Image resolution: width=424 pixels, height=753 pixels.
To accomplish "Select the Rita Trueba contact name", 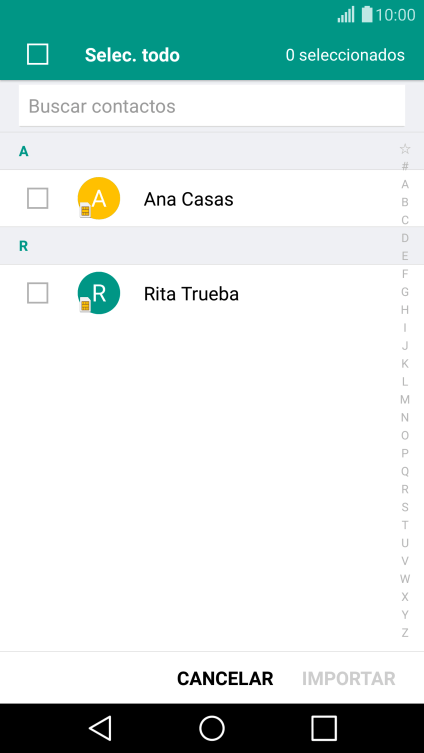I will 191,294.
